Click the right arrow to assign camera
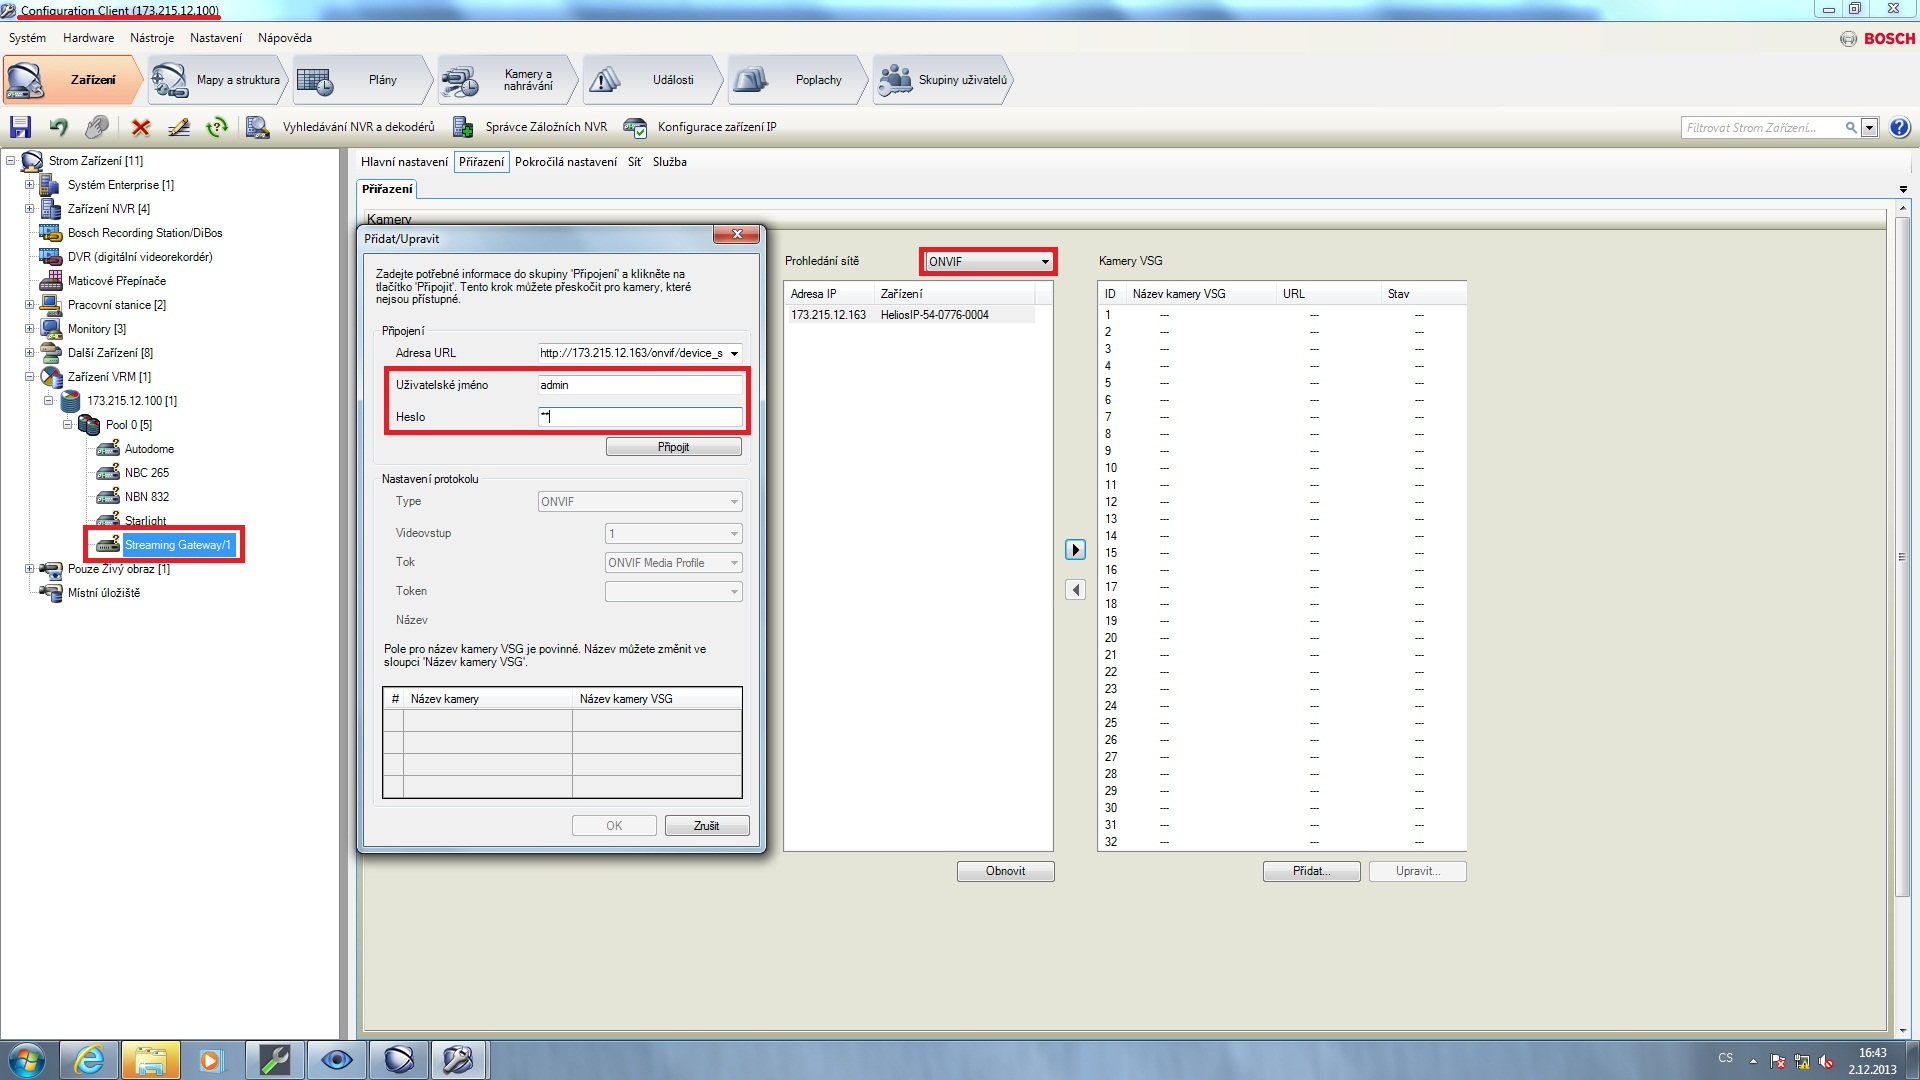Image resolution: width=1920 pixels, height=1080 pixels. point(1075,550)
